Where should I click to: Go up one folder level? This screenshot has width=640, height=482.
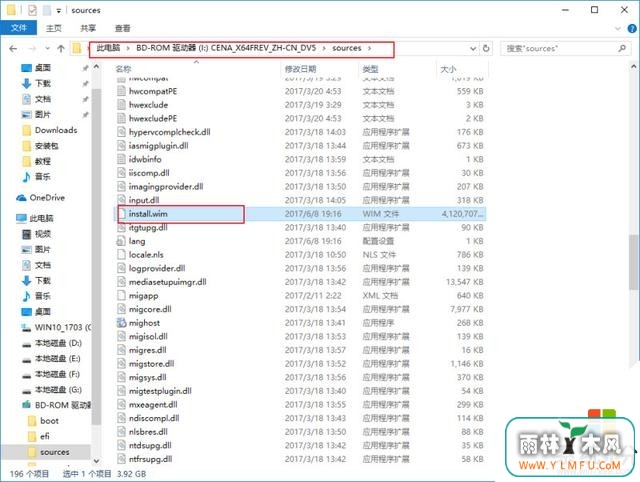61,49
